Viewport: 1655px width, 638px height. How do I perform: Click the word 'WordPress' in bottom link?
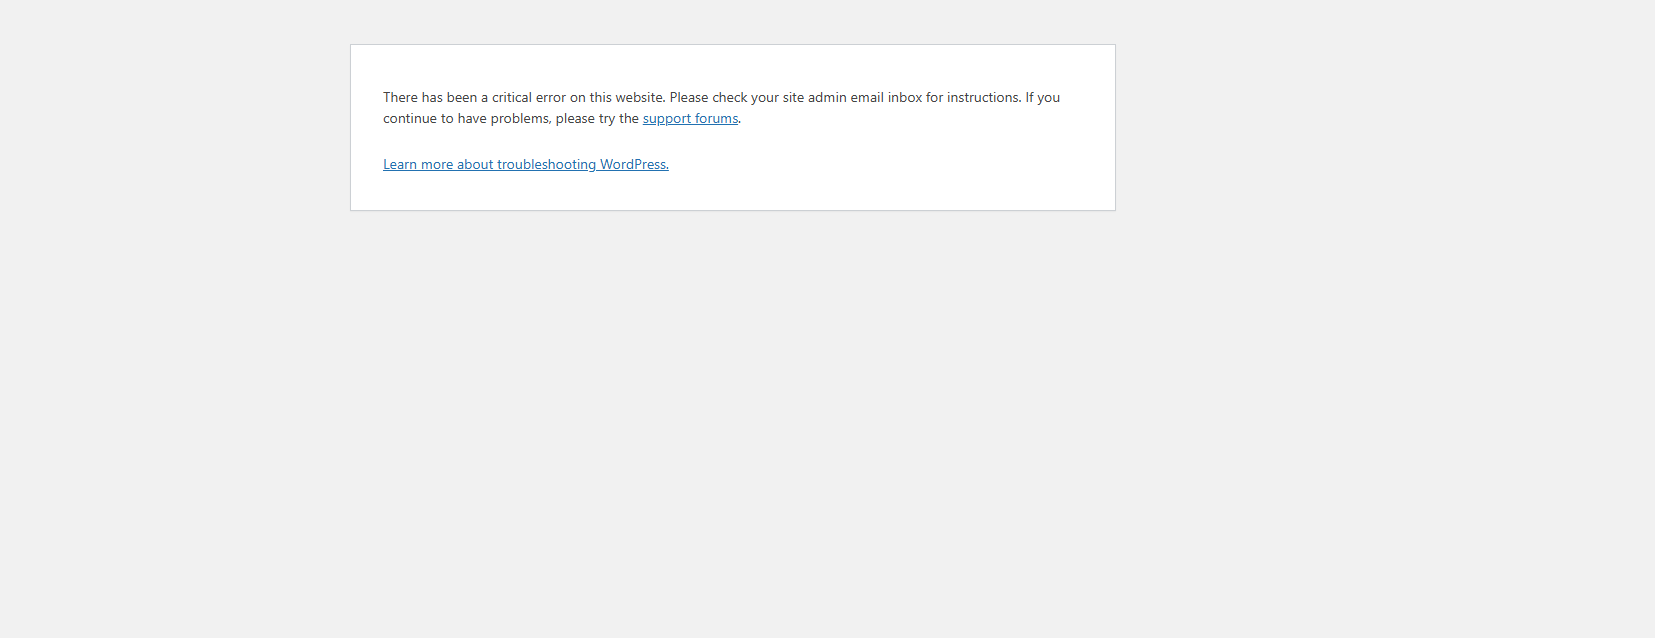click(633, 165)
